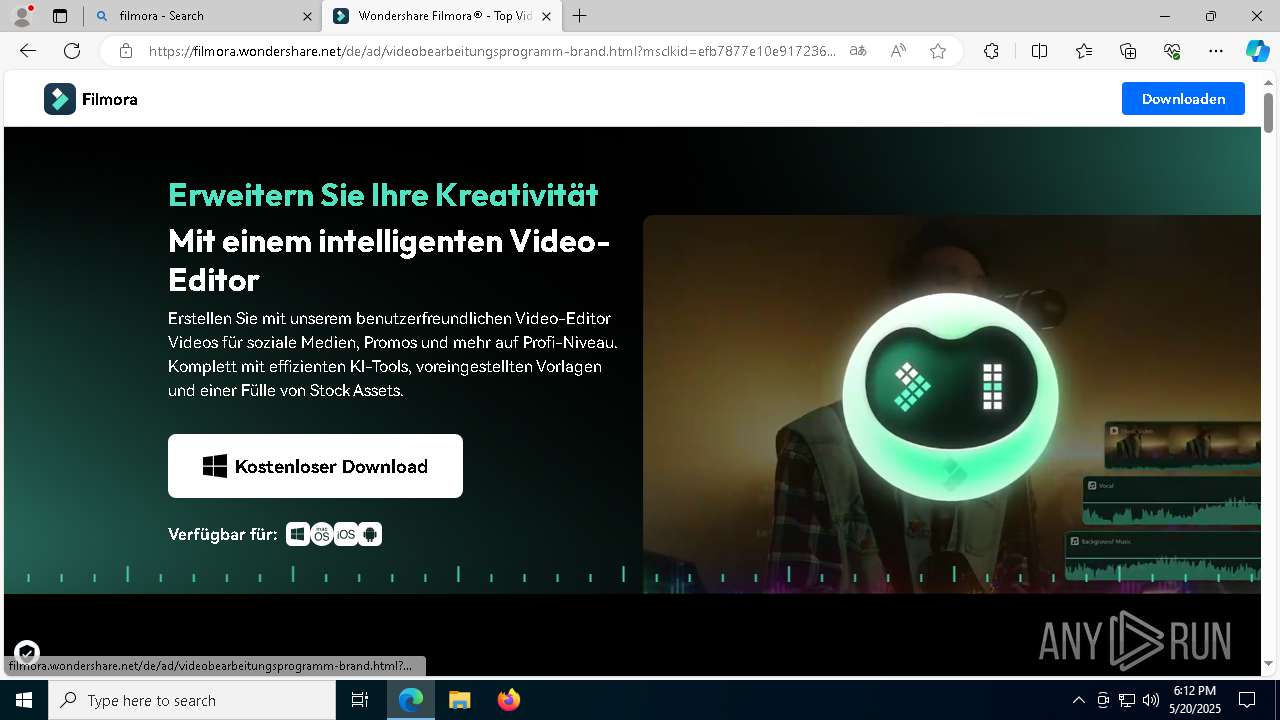This screenshot has width=1280, height=720.
Task: Click the taskbar clock showing 6:12 PM
Action: pyautogui.click(x=1195, y=700)
